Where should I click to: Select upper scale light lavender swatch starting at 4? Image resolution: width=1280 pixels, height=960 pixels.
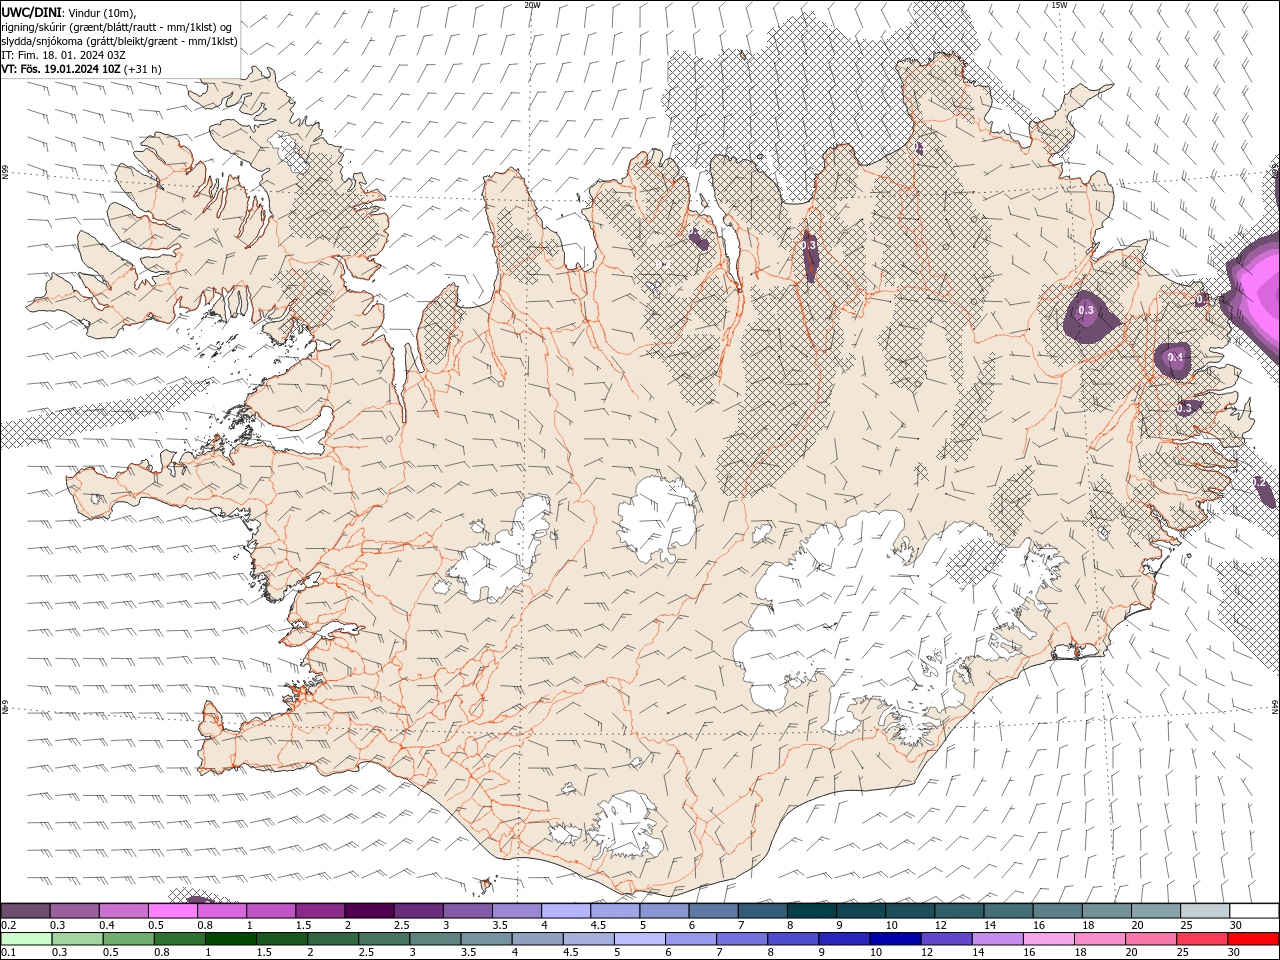[x=566, y=911]
